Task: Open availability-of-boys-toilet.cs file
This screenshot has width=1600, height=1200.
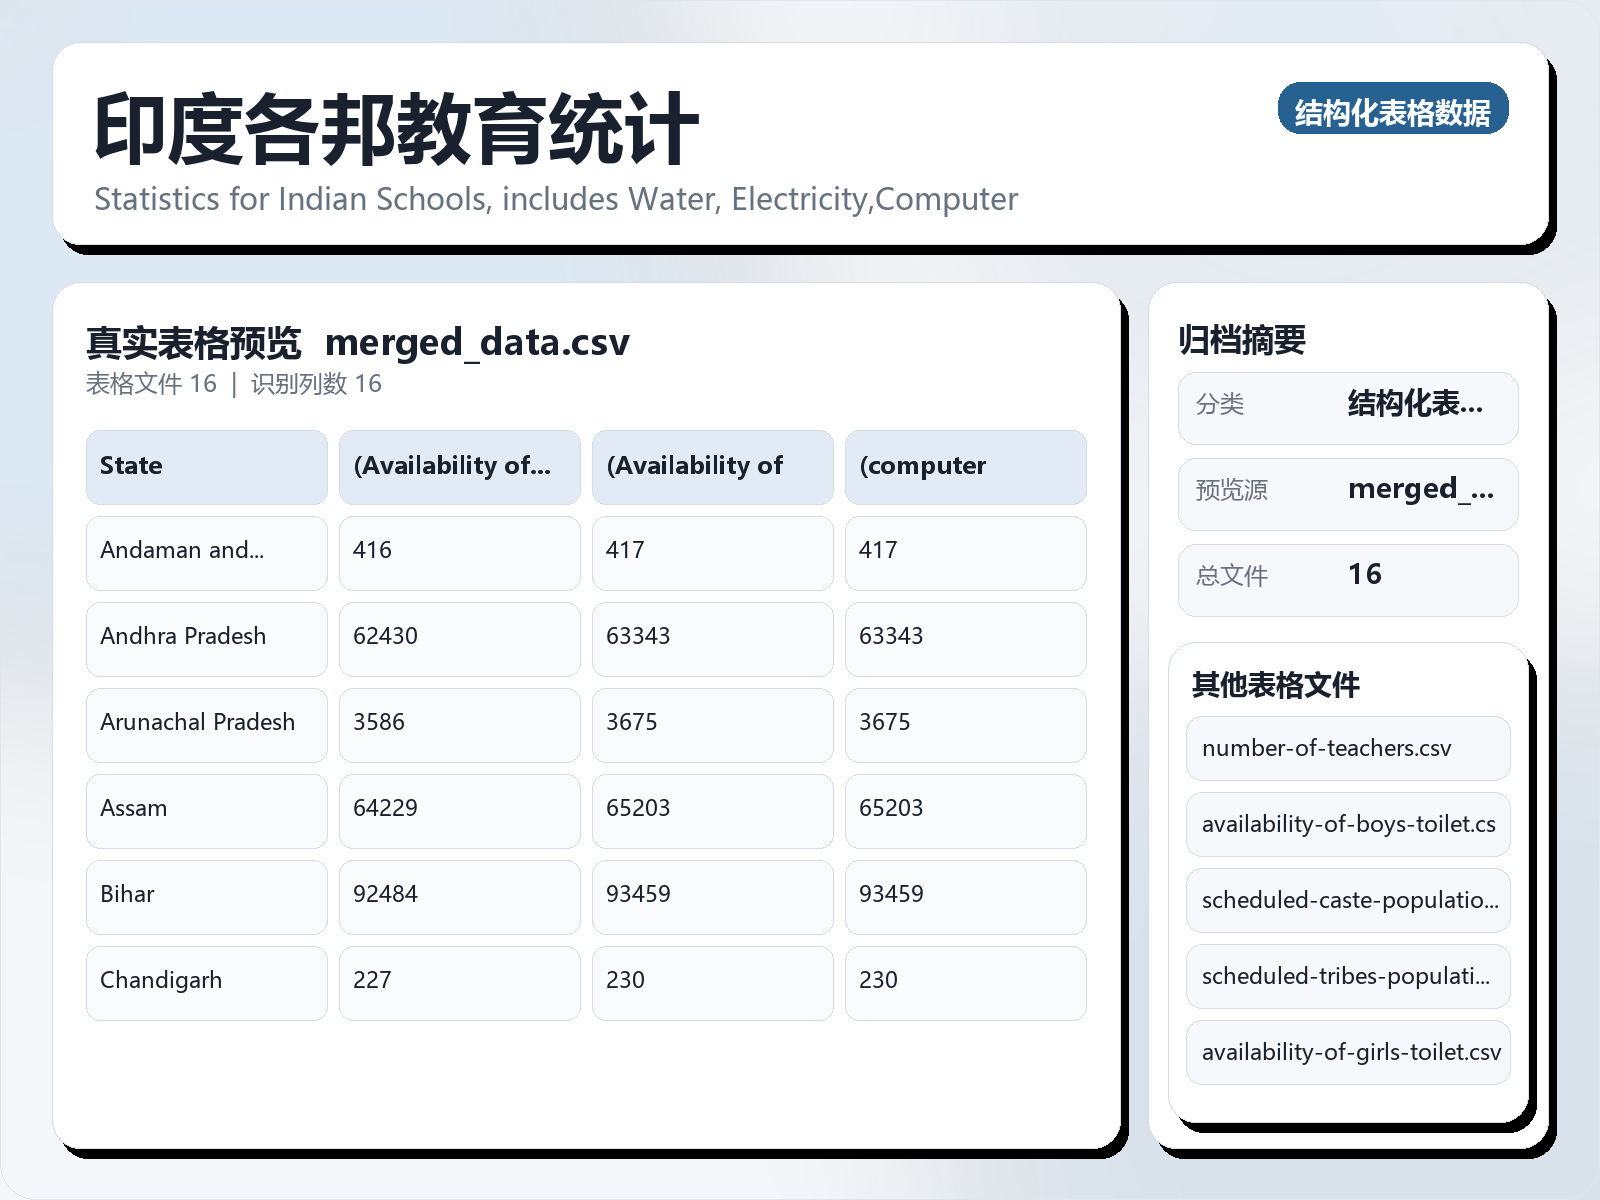Action: [x=1347, y=824]
